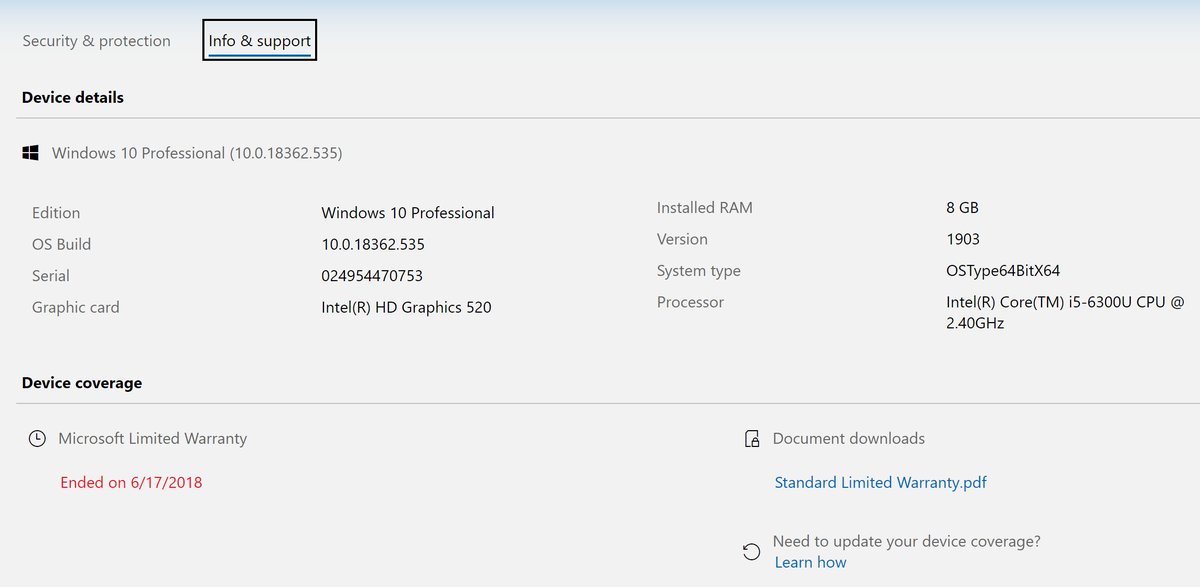Click the Edition field label
The image size is (1200, 587).
point(56,213)
